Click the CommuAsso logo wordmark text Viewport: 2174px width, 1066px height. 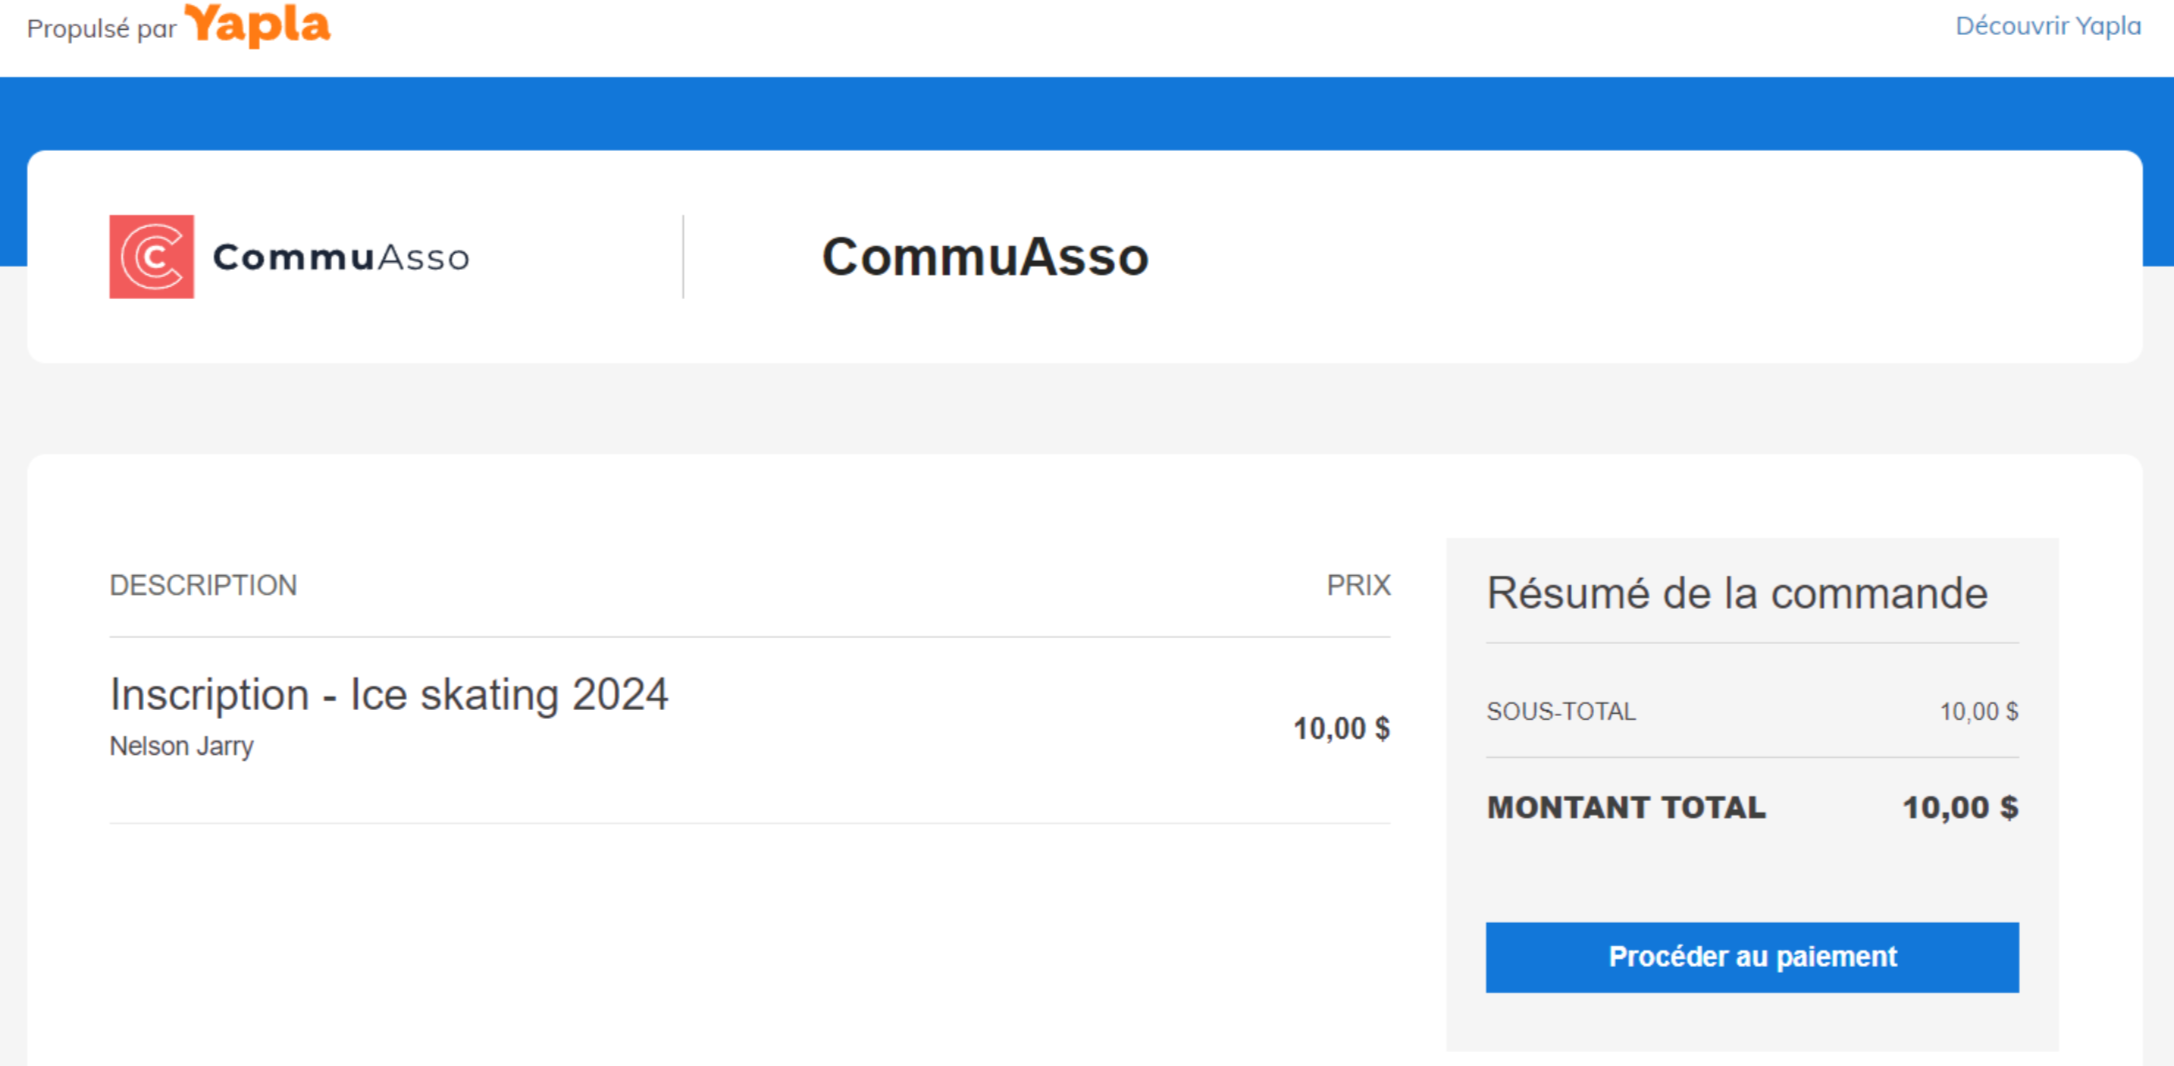(x=340, y=258)
